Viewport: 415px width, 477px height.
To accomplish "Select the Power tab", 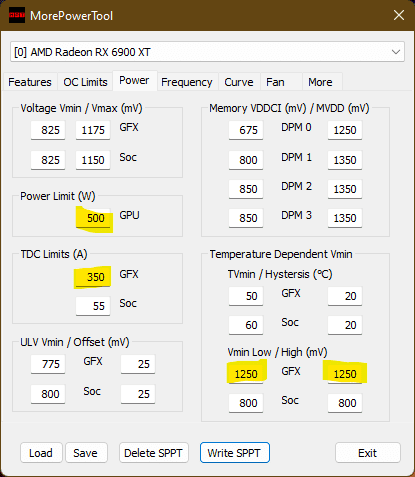I will point(134,80).
